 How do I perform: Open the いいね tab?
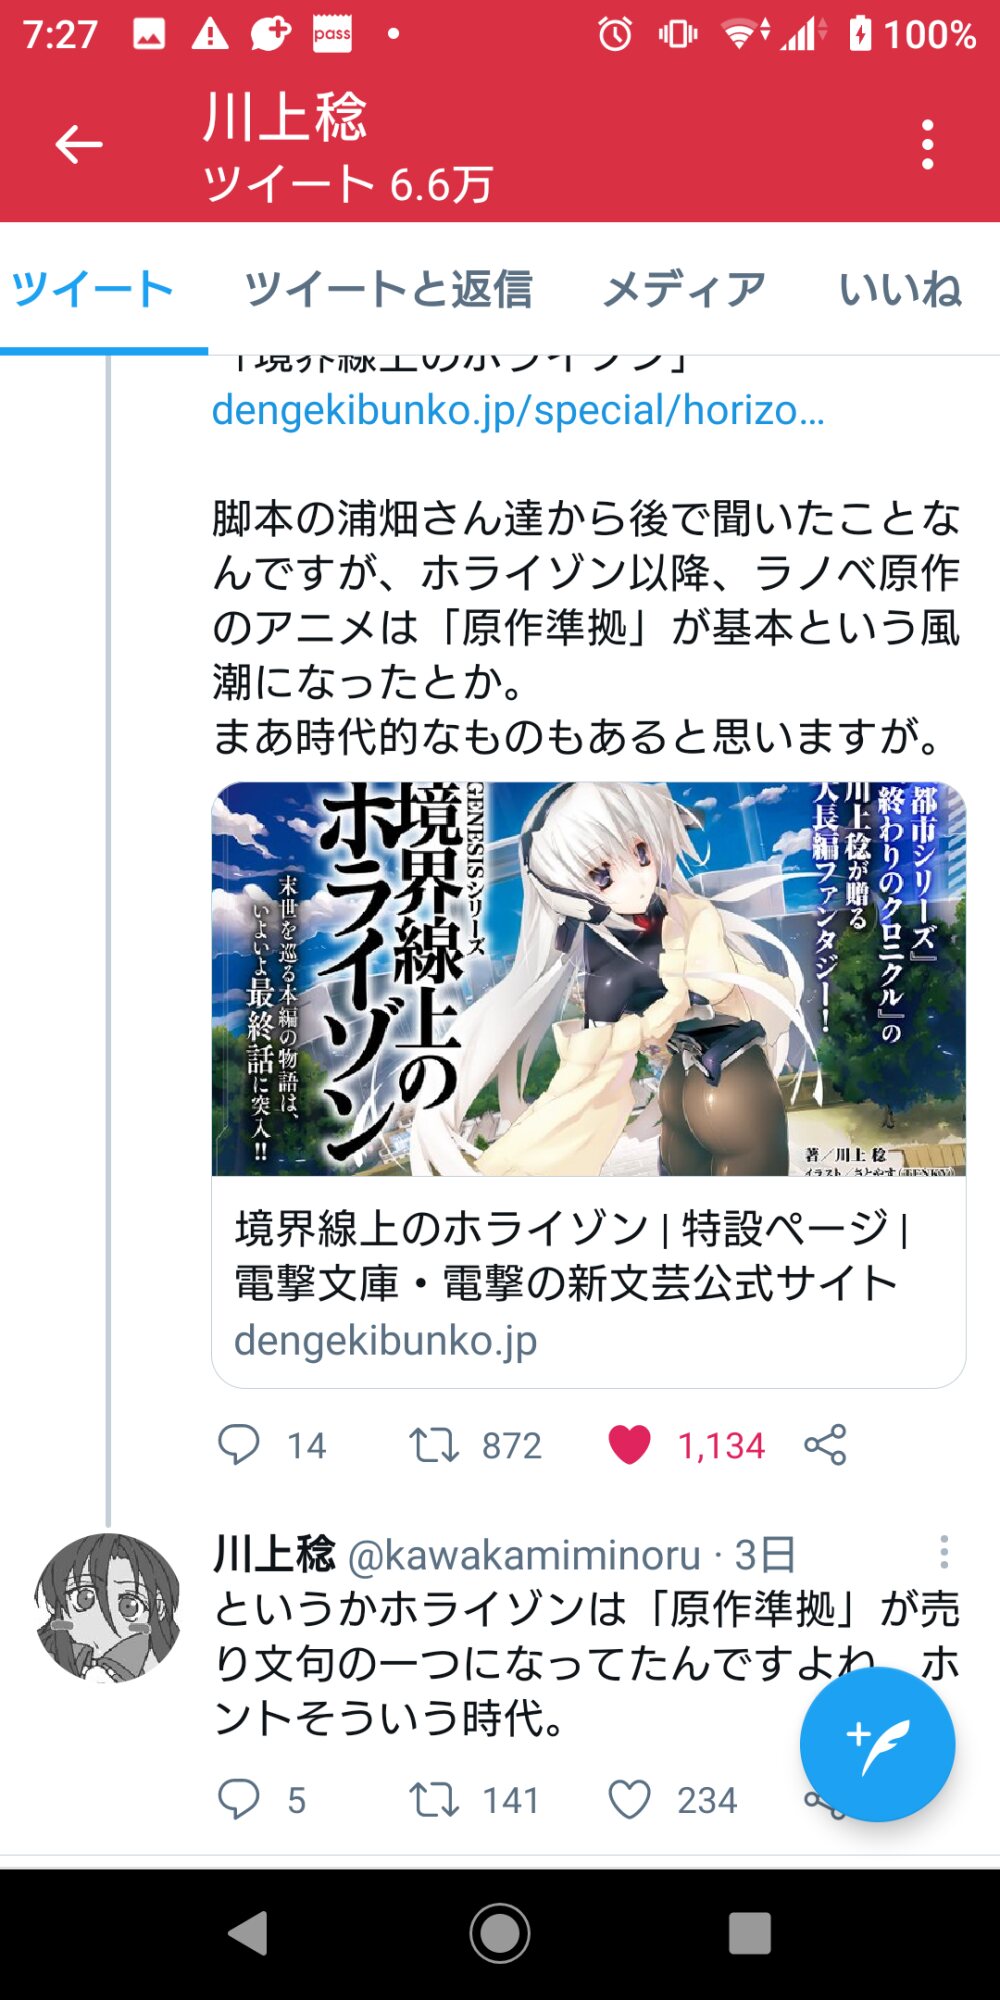pyautogui.click(x=900, y=289)
